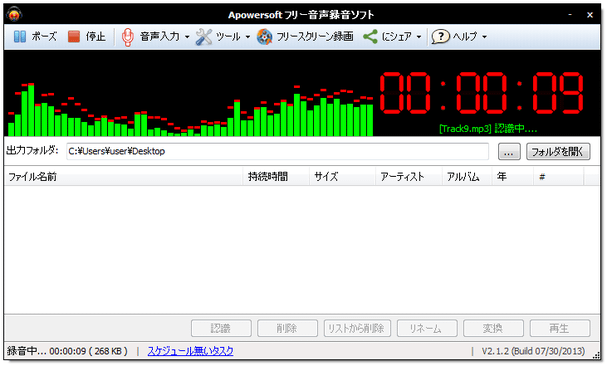Sort by アーティスト column header
Image resolution: width=607 pixels, height=366 pixels.
click(408, 177)
